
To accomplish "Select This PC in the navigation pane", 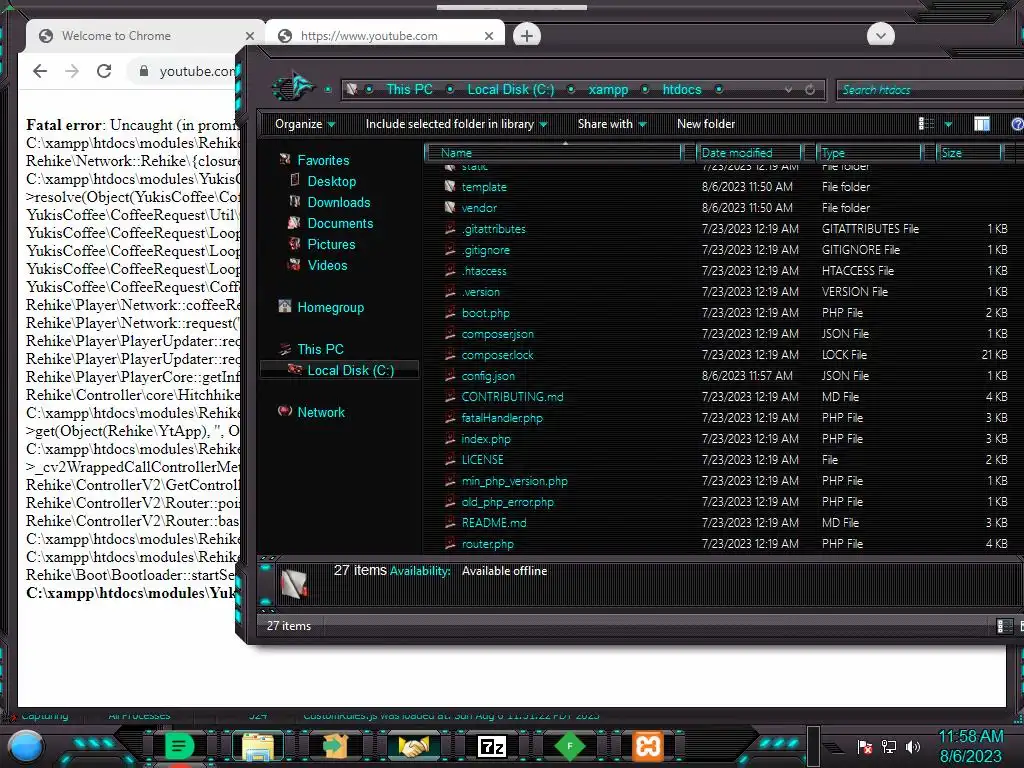I will coord(320,349).
